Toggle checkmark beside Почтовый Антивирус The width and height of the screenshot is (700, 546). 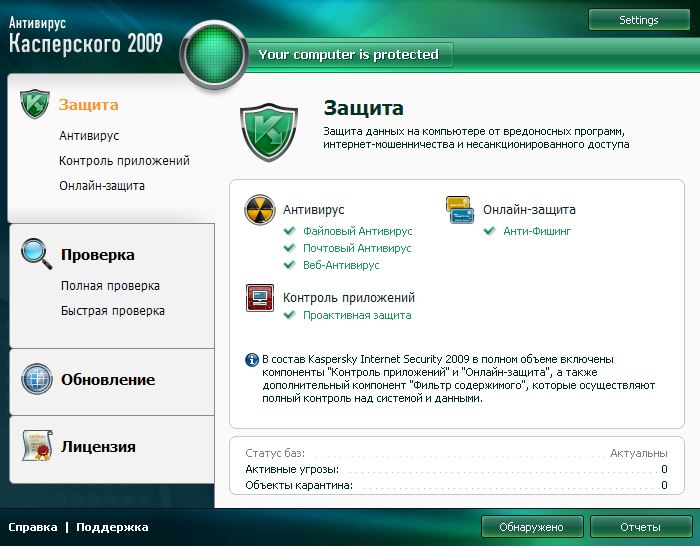click(x=290, y=248)
